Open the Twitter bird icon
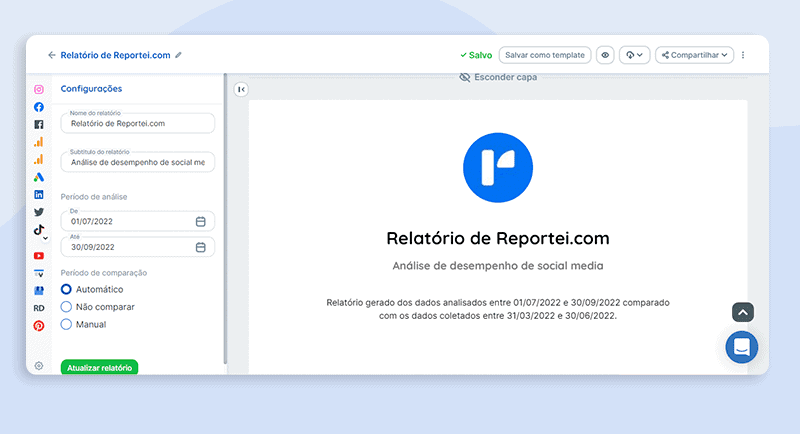This screenshot has width=800, height=434. click(x=39, y=212)
